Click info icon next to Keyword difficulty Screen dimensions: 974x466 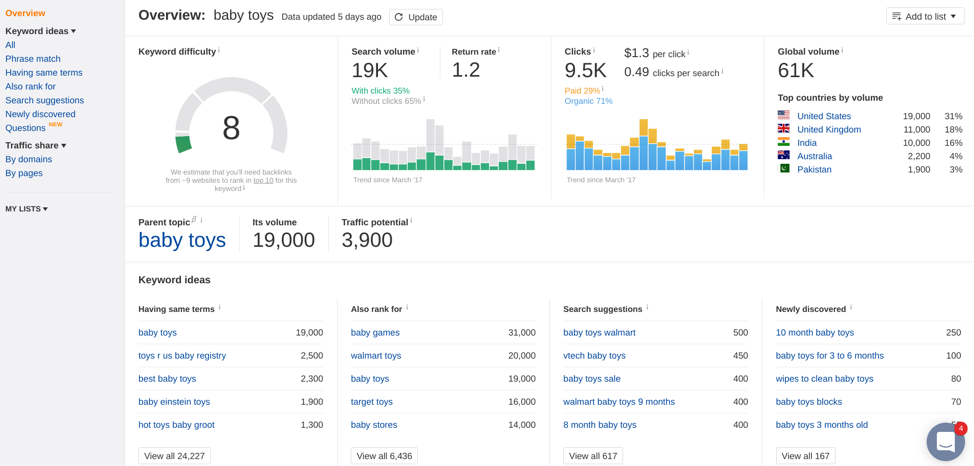click(x=219, y=51)
